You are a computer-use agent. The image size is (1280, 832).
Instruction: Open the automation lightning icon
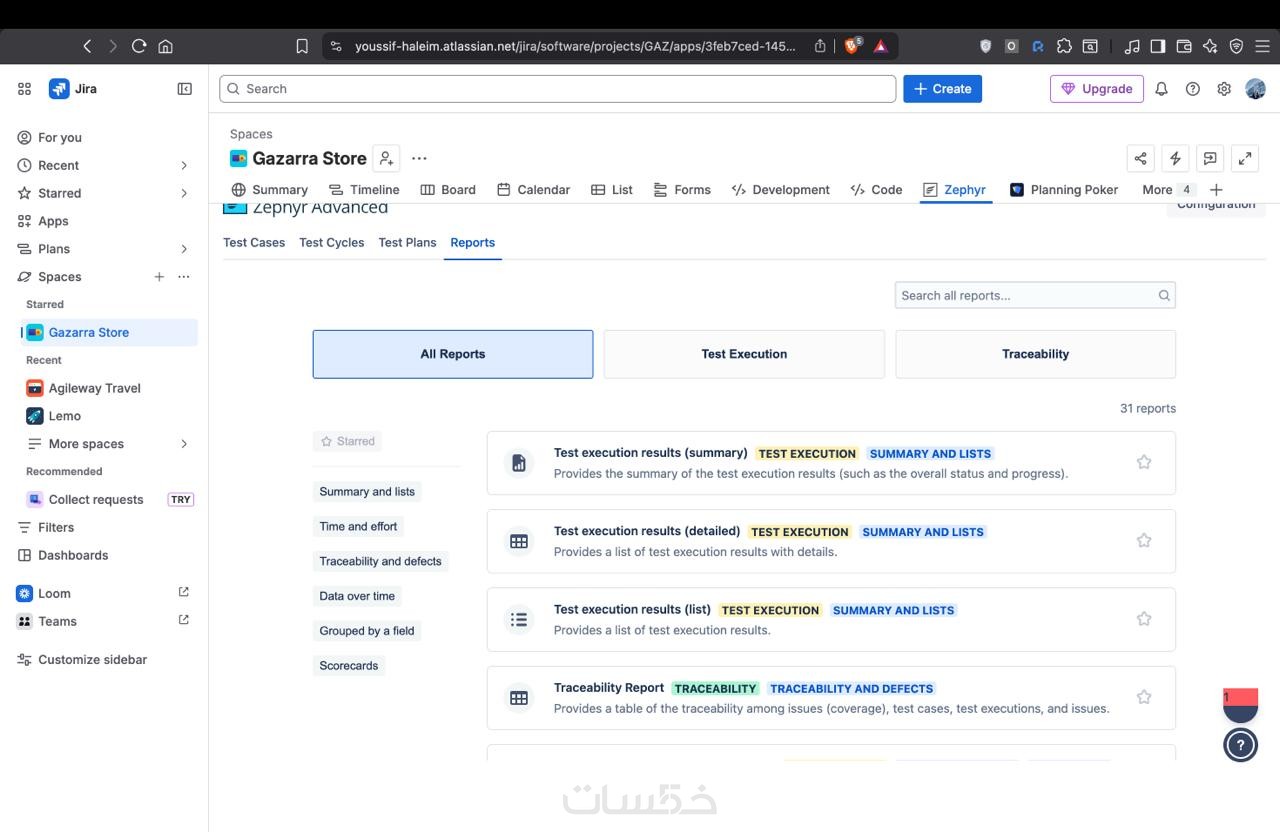click(x=1175, y=158)
